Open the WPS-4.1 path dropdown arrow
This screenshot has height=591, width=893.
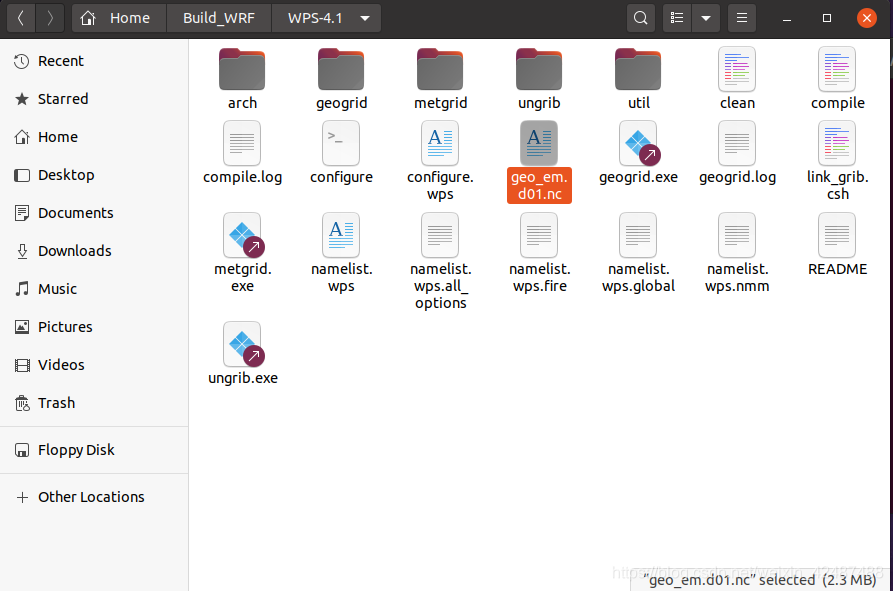[365, 18]
